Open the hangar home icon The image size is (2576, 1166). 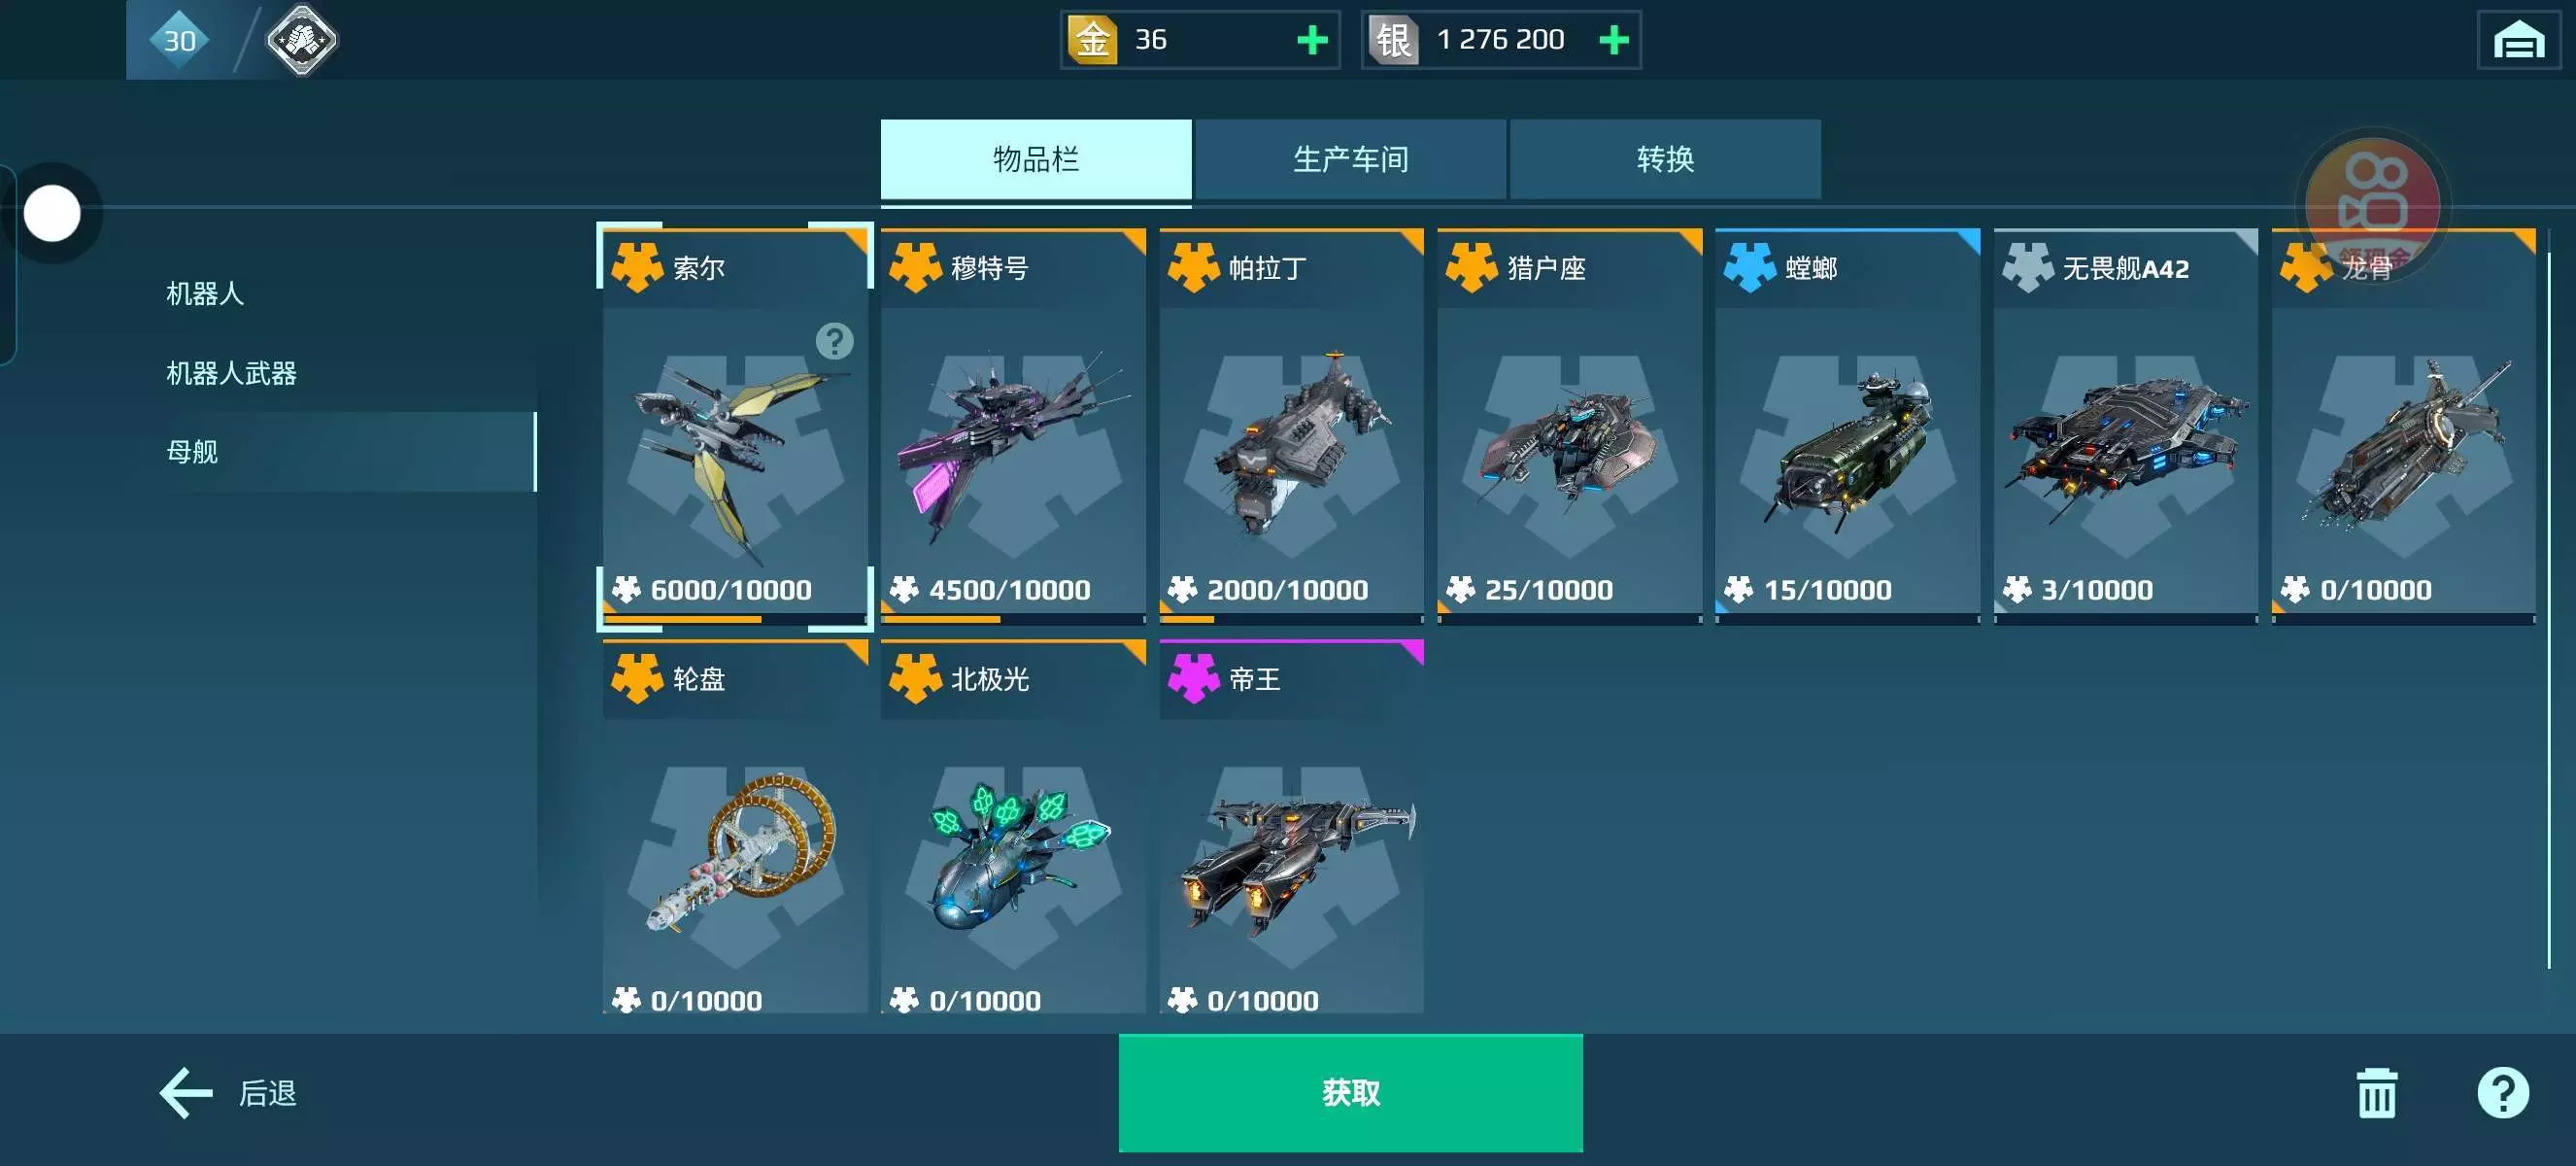(2518, 40)
